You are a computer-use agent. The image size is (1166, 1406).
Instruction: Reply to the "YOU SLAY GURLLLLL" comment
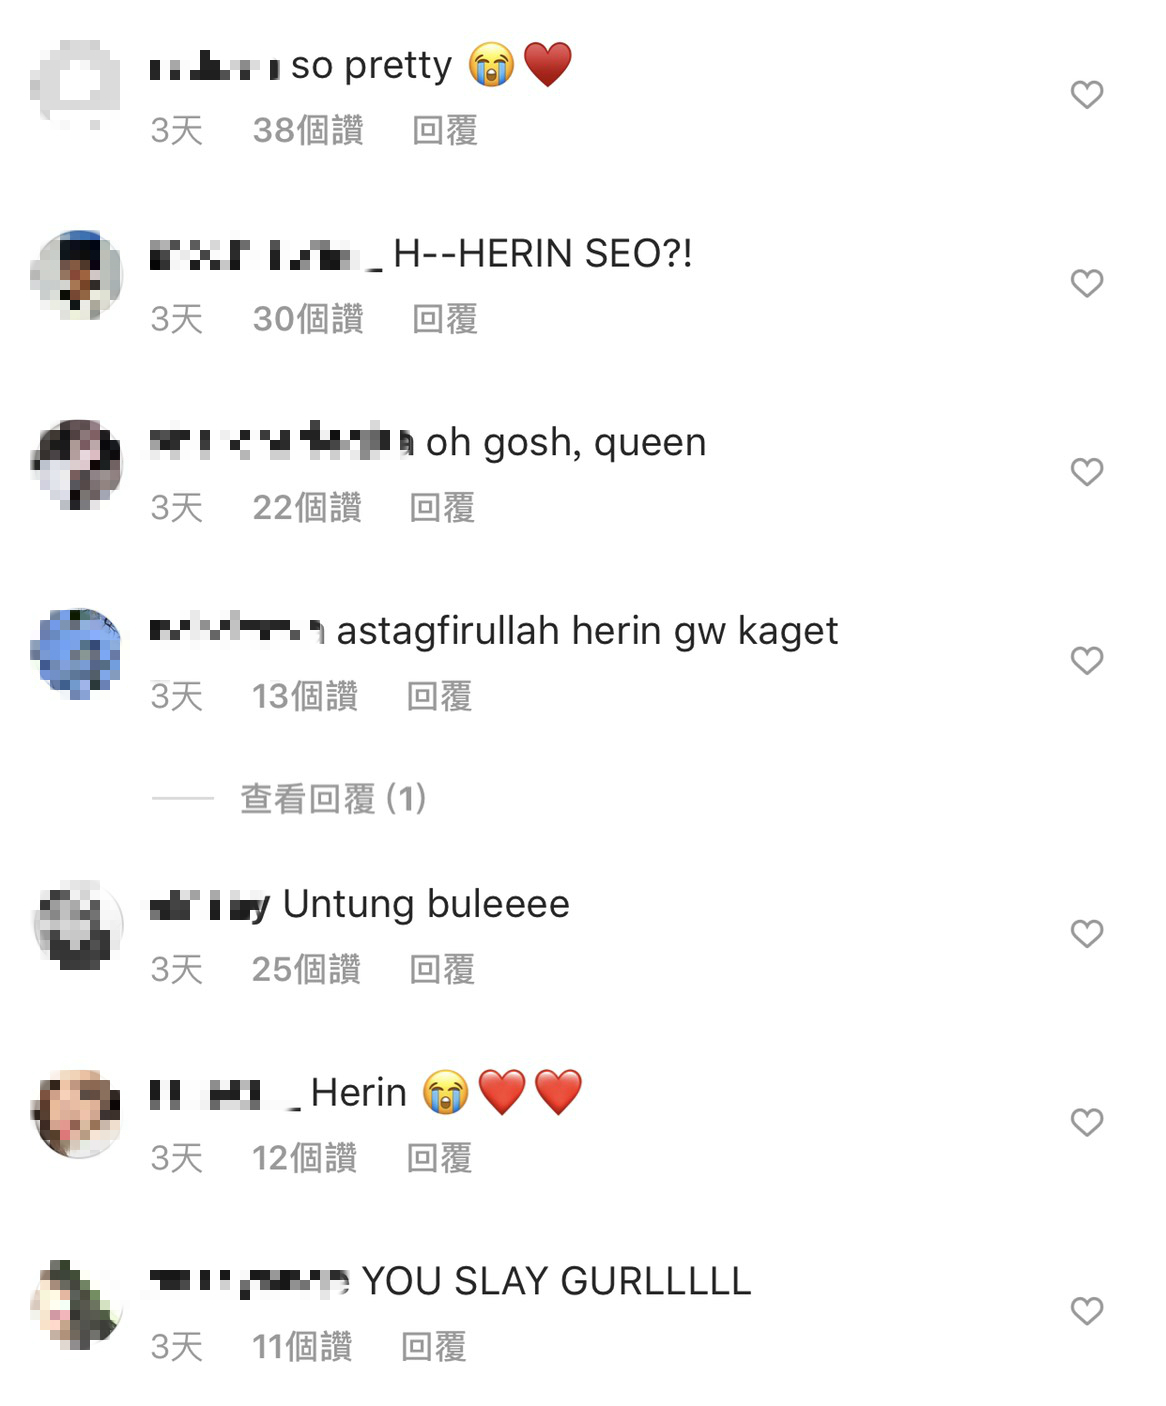tap(434, 1347)
